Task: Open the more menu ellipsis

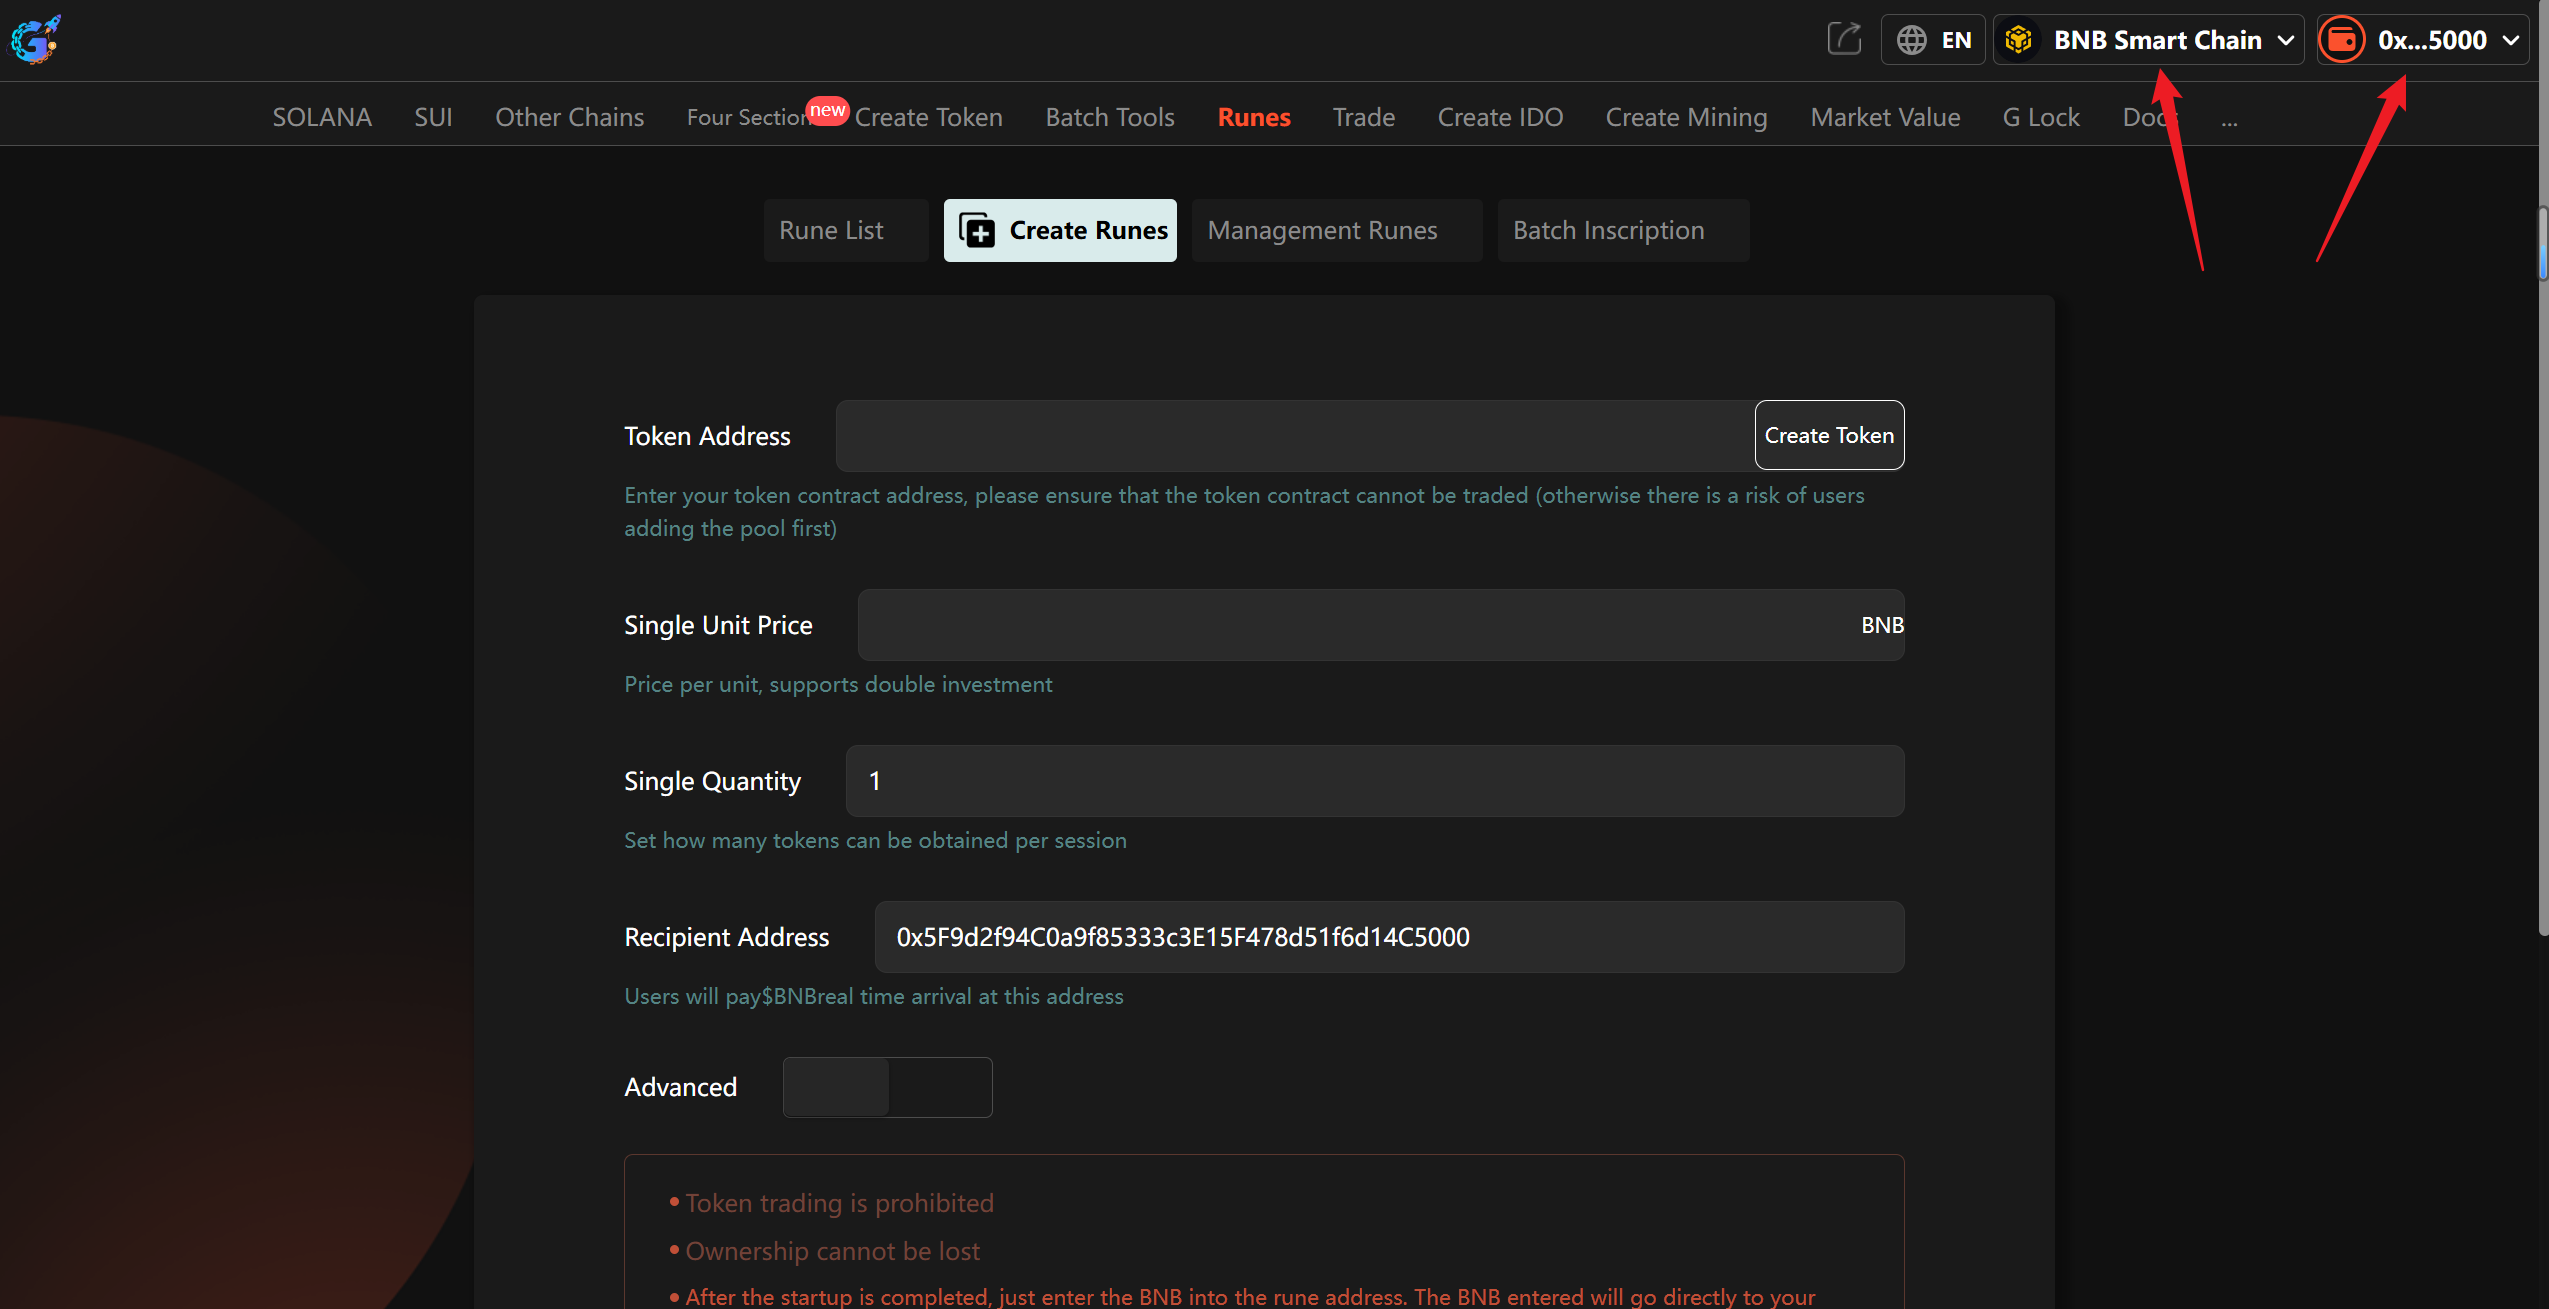Action: point(2229,119)
